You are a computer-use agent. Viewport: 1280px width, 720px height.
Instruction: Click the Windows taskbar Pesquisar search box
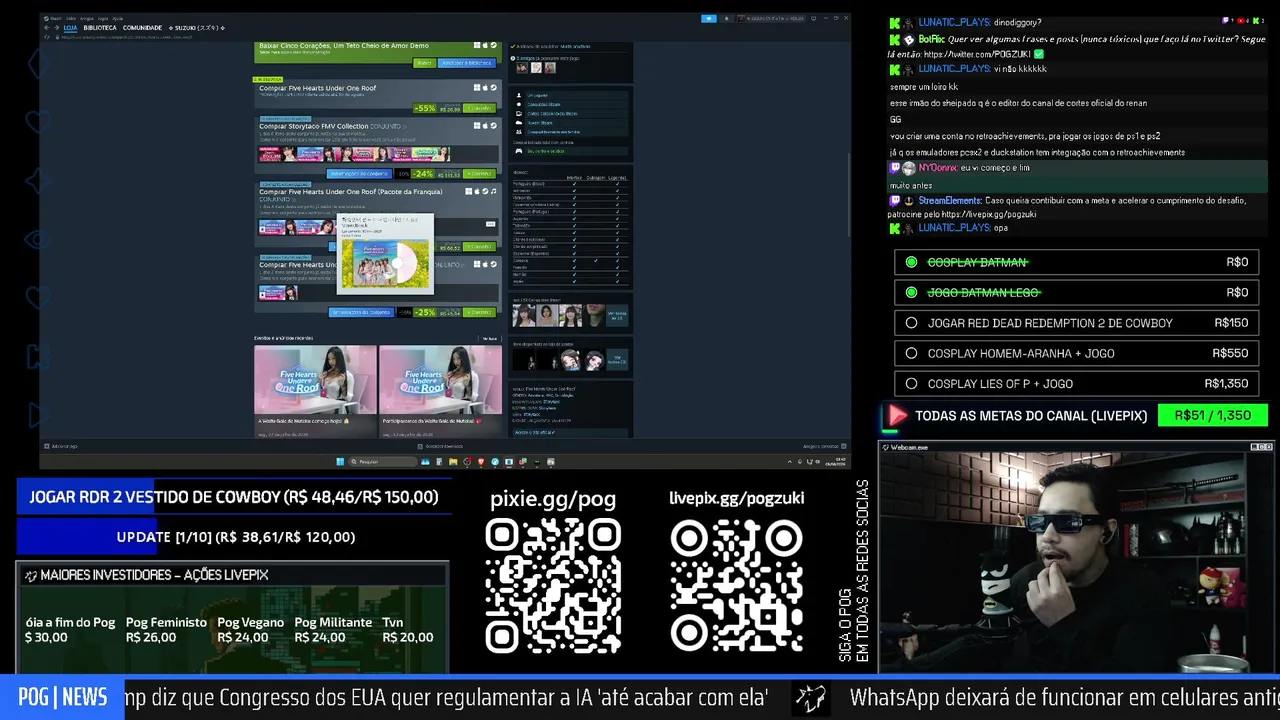381,462
